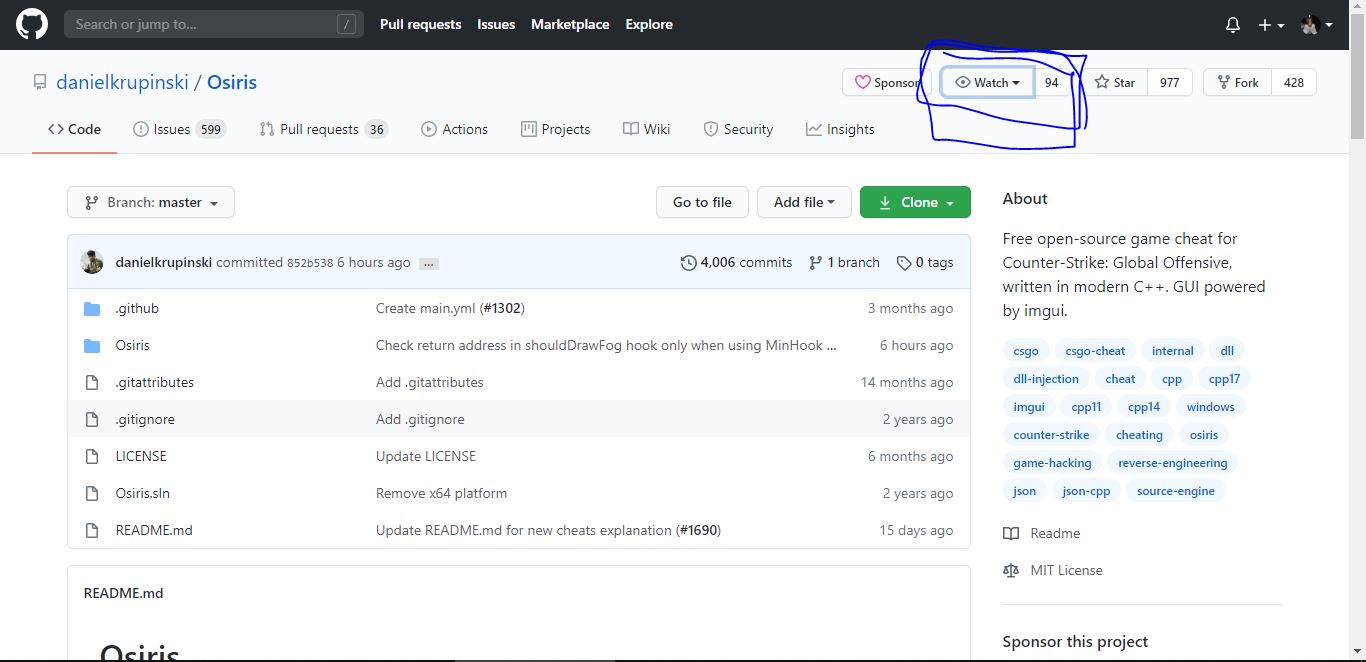Click the Go to file button
The image size is (1366, 662).
702,202
